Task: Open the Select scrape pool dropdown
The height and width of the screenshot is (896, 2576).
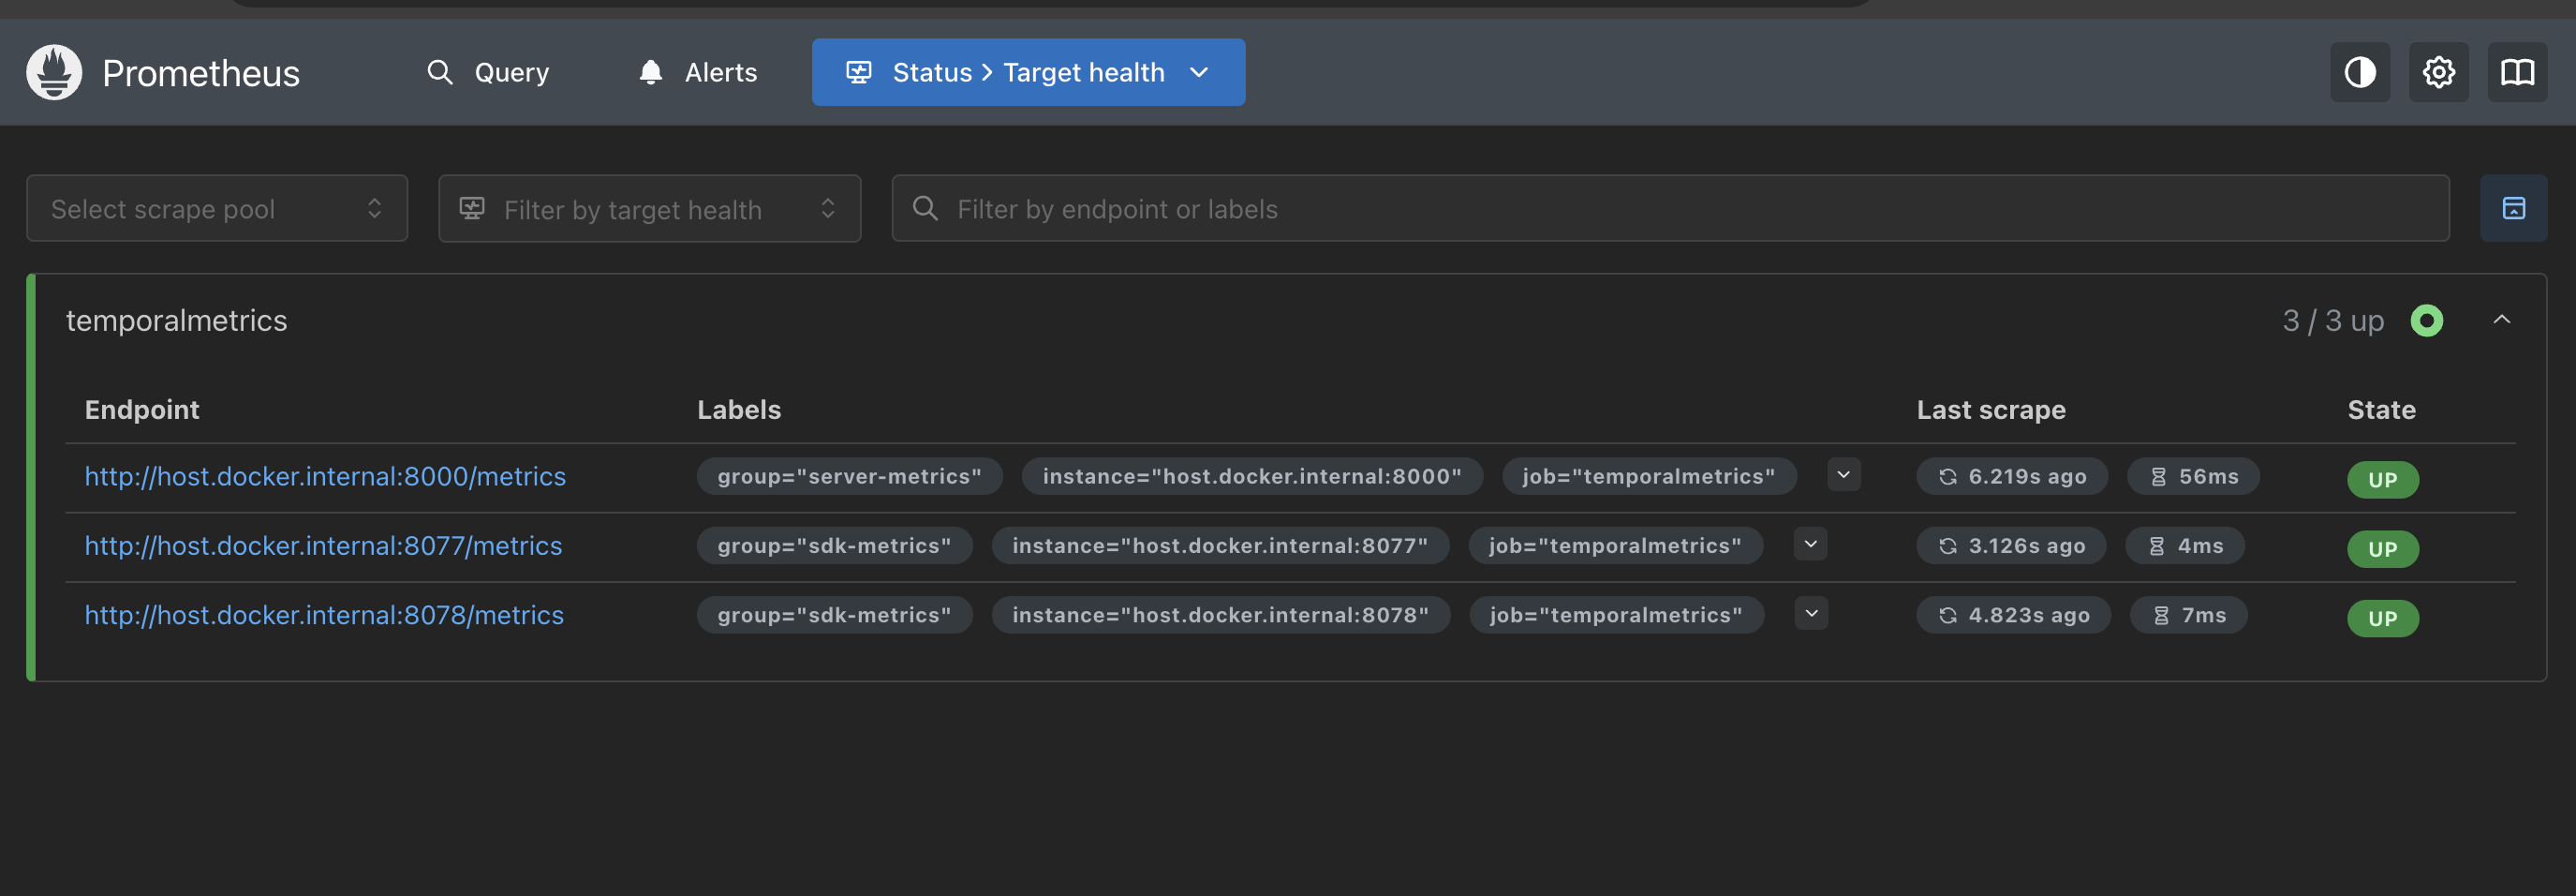Action: (x=217, y=208)
